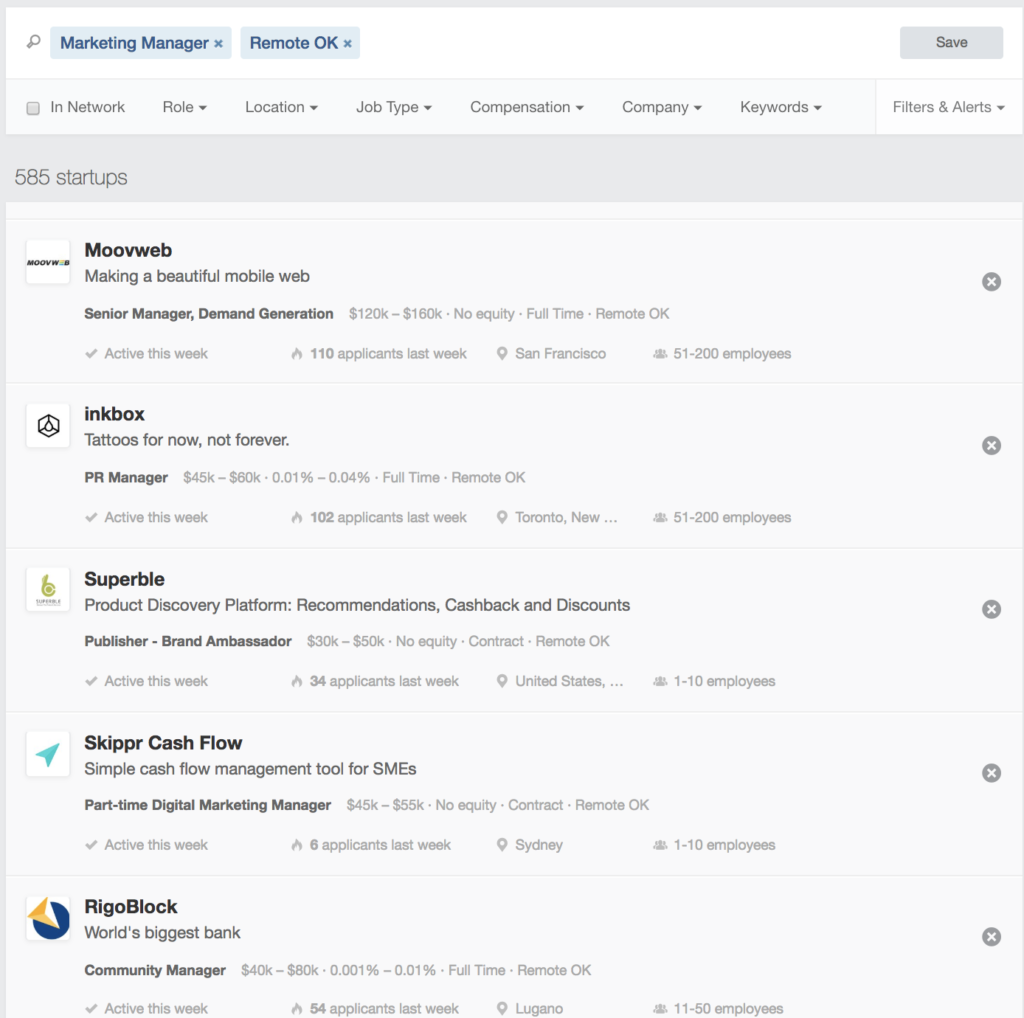The height and width of the screenshot is (1018, 1024).
Task: Open the Role filter dropdown
Action: point(184,106)
